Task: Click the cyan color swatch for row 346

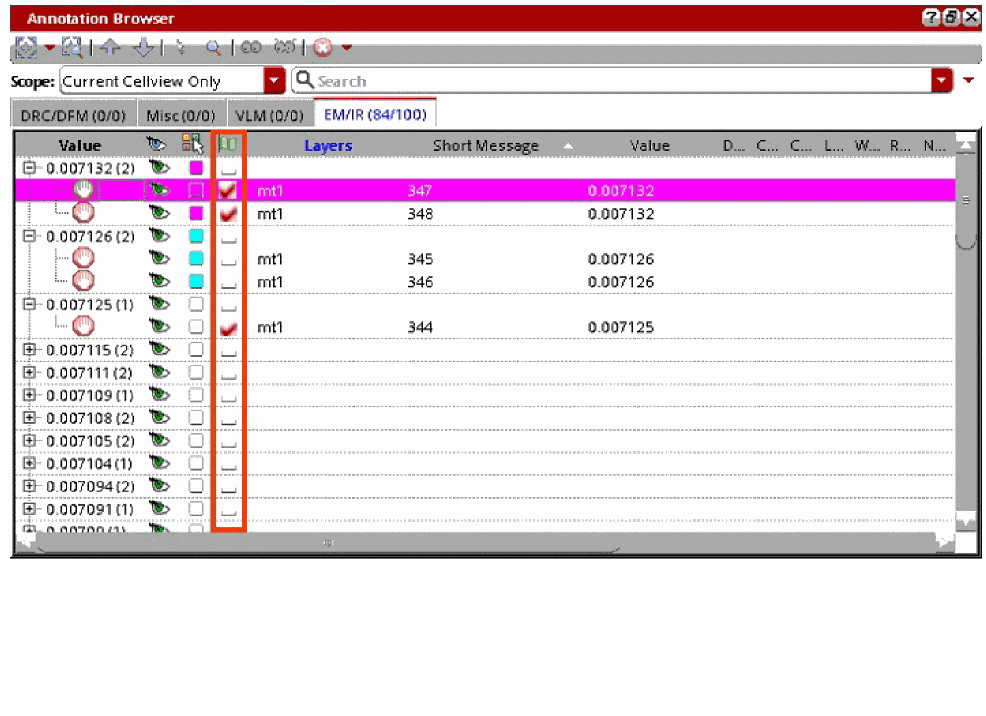Action: (x=196, y=281)
